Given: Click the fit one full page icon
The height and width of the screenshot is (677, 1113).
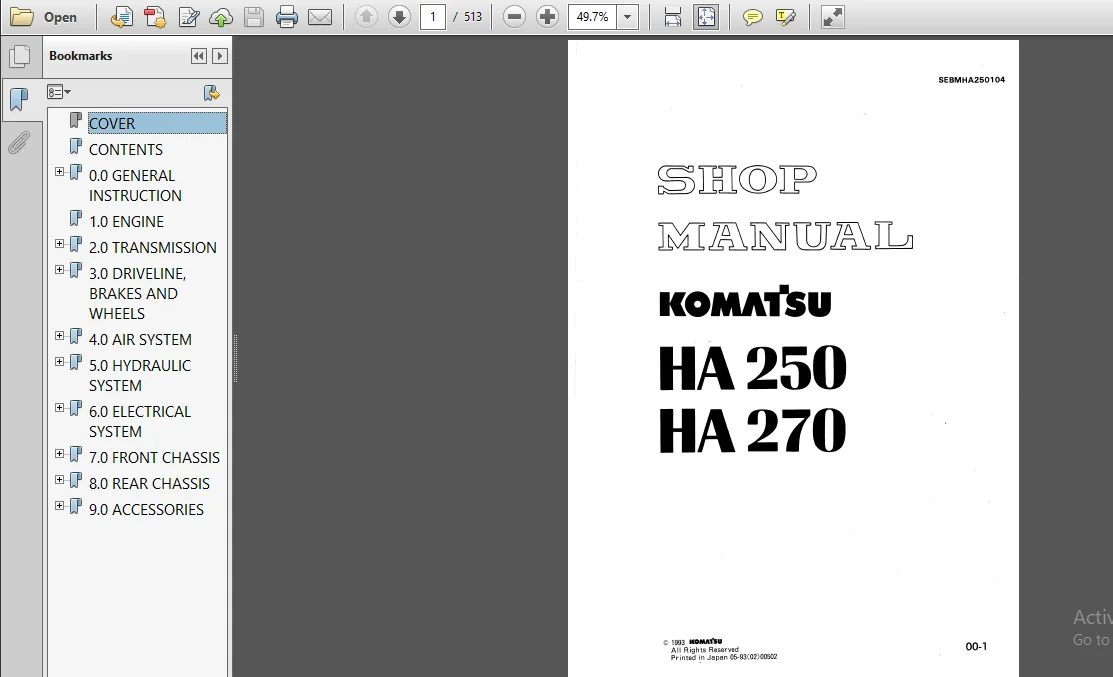Looking at the screenshot, I should (x=706, y=17).
